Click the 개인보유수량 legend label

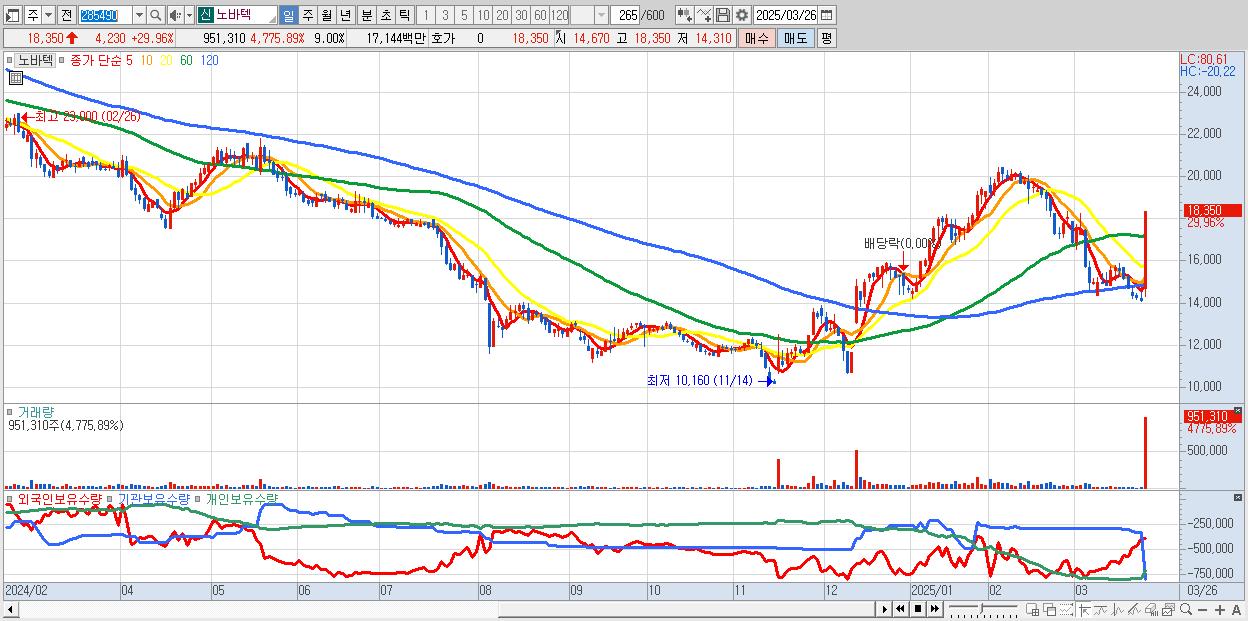coord(243,498)
